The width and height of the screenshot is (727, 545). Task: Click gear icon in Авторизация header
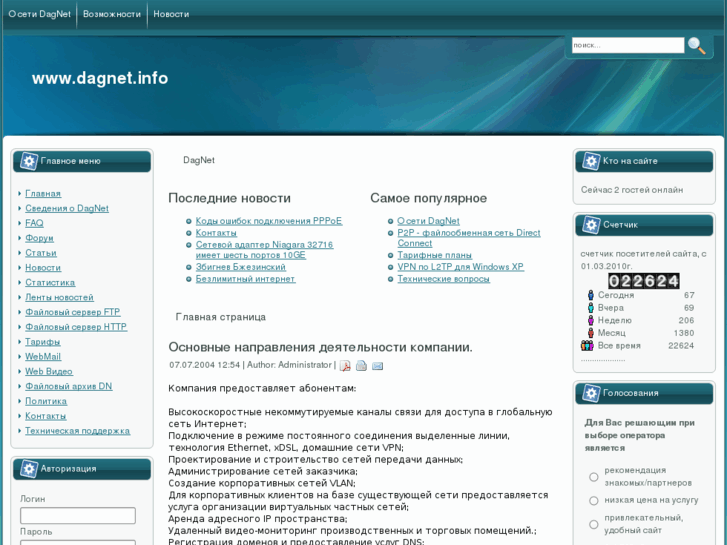(x=29, y=468)
